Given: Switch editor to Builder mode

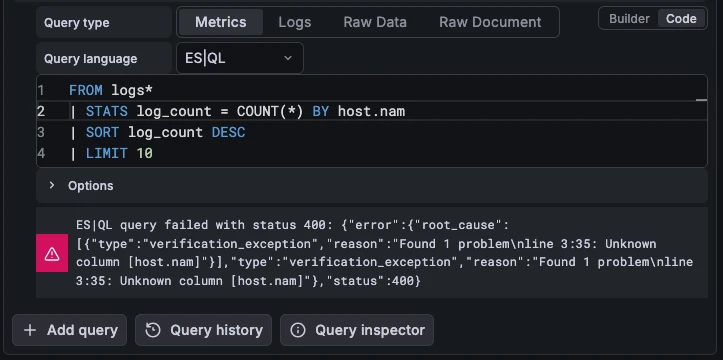Looking at the screenshot, I should coord(629,19).
